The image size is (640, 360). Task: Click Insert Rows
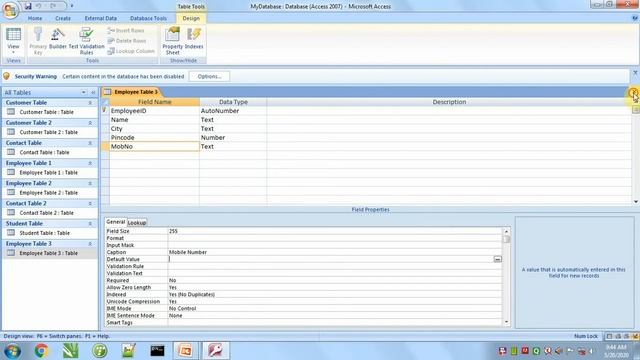tap(126, 31)
